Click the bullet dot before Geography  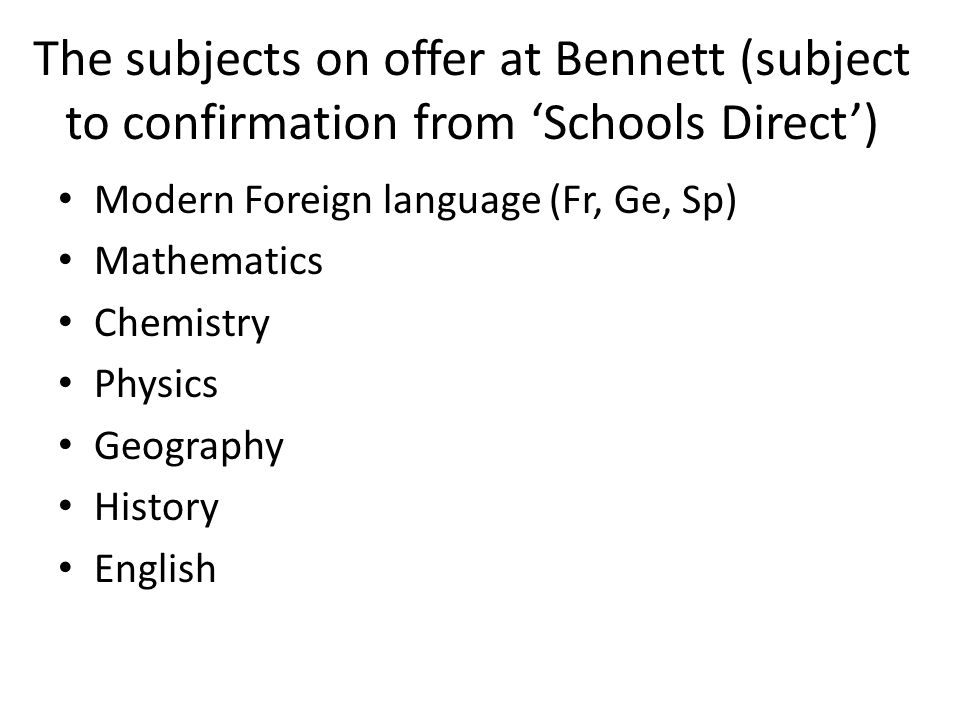point(66,445)
